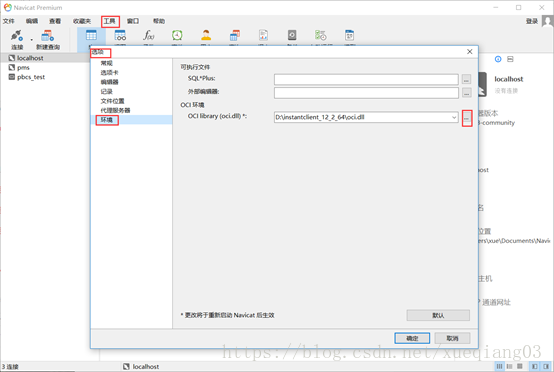The width and height of the screenshot is (554, 372).
Task: Browse for SQL*Plus executable (… button)
Action: [466, 79]
